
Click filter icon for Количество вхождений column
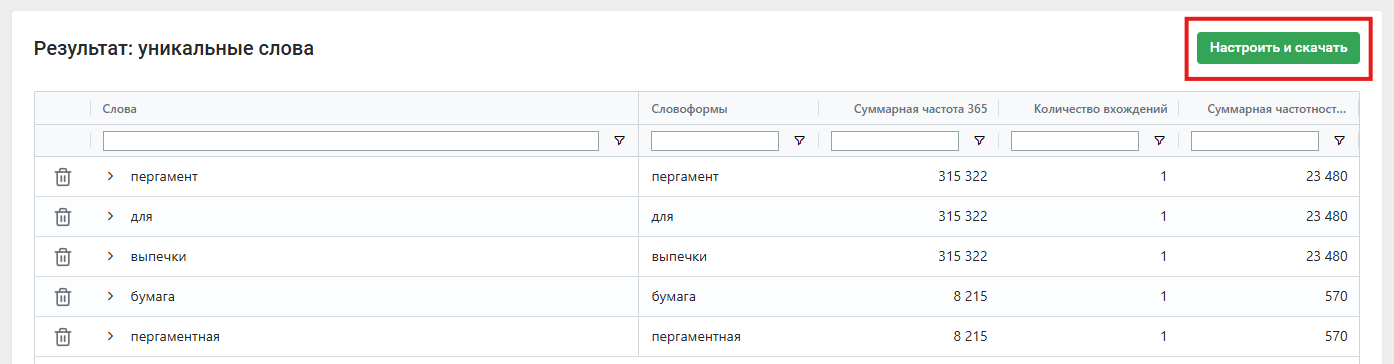(1159, 141)
